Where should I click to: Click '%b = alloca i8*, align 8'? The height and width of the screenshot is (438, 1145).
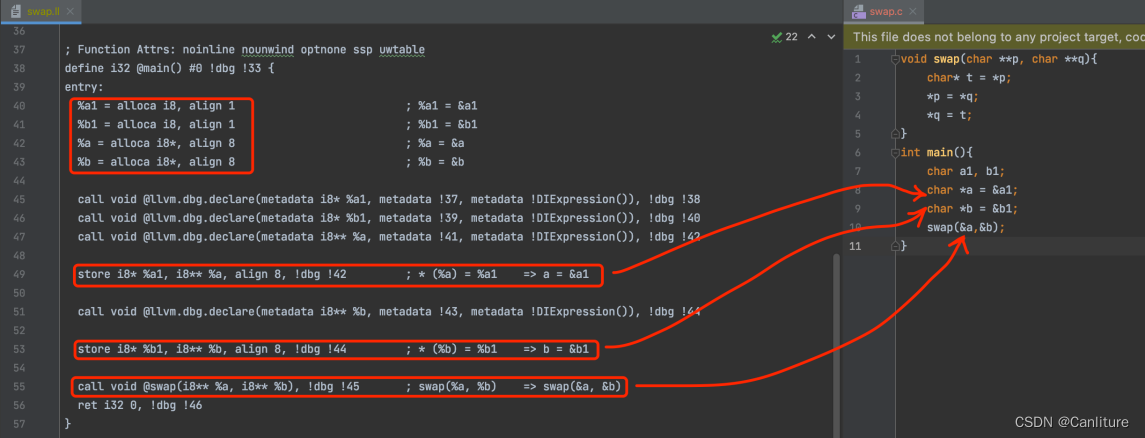156,162
